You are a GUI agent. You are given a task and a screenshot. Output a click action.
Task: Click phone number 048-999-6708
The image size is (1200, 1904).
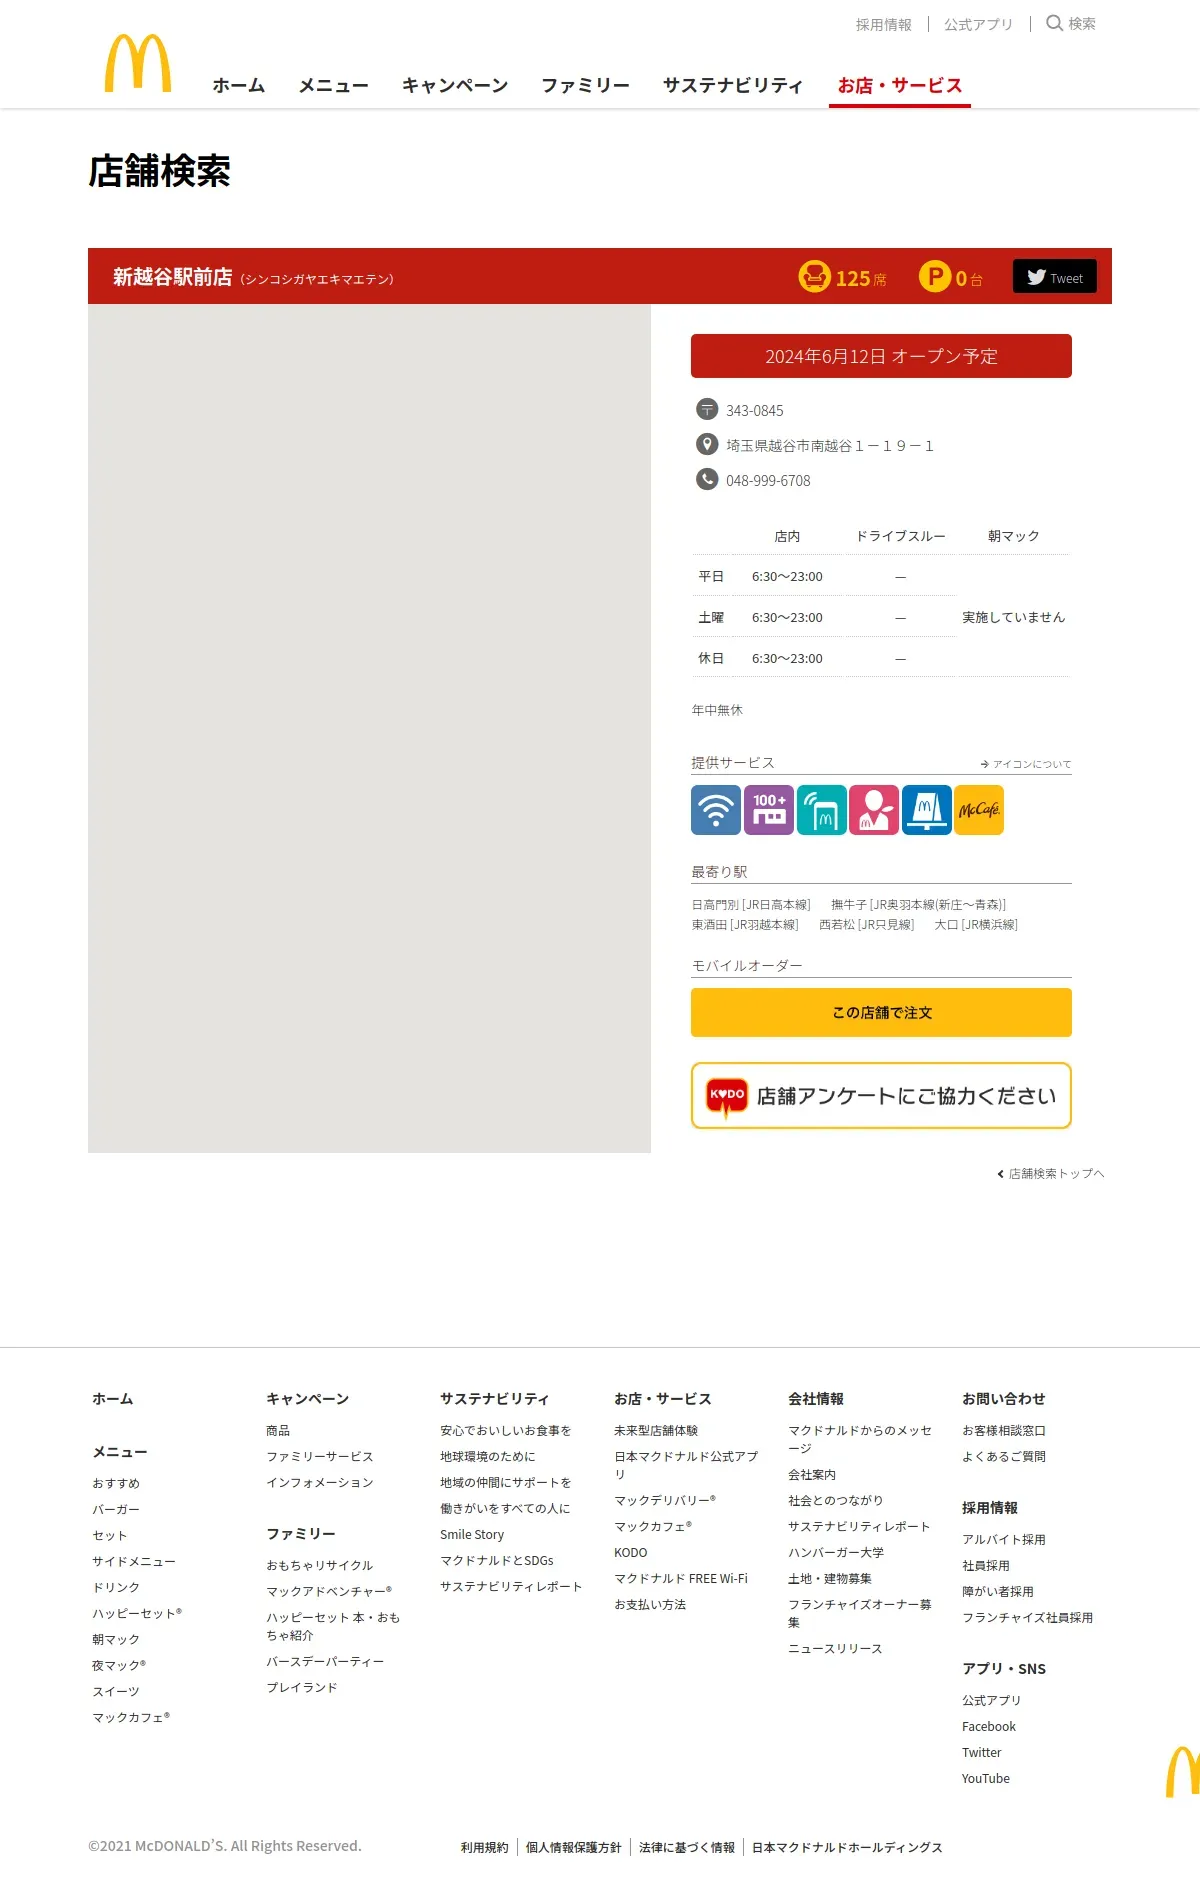click(x=768, y=481)
